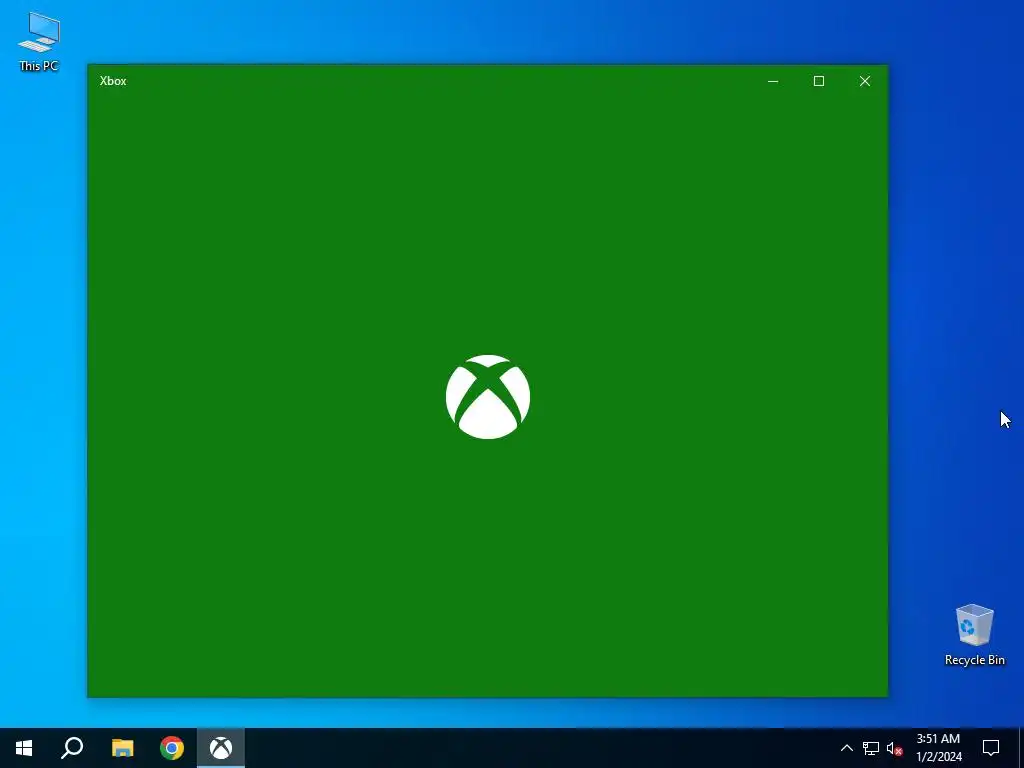Screen dimensions: 1024x768
Task: Minimize the Xbox window
Action: pyautogui.click(x=773, y=81)
